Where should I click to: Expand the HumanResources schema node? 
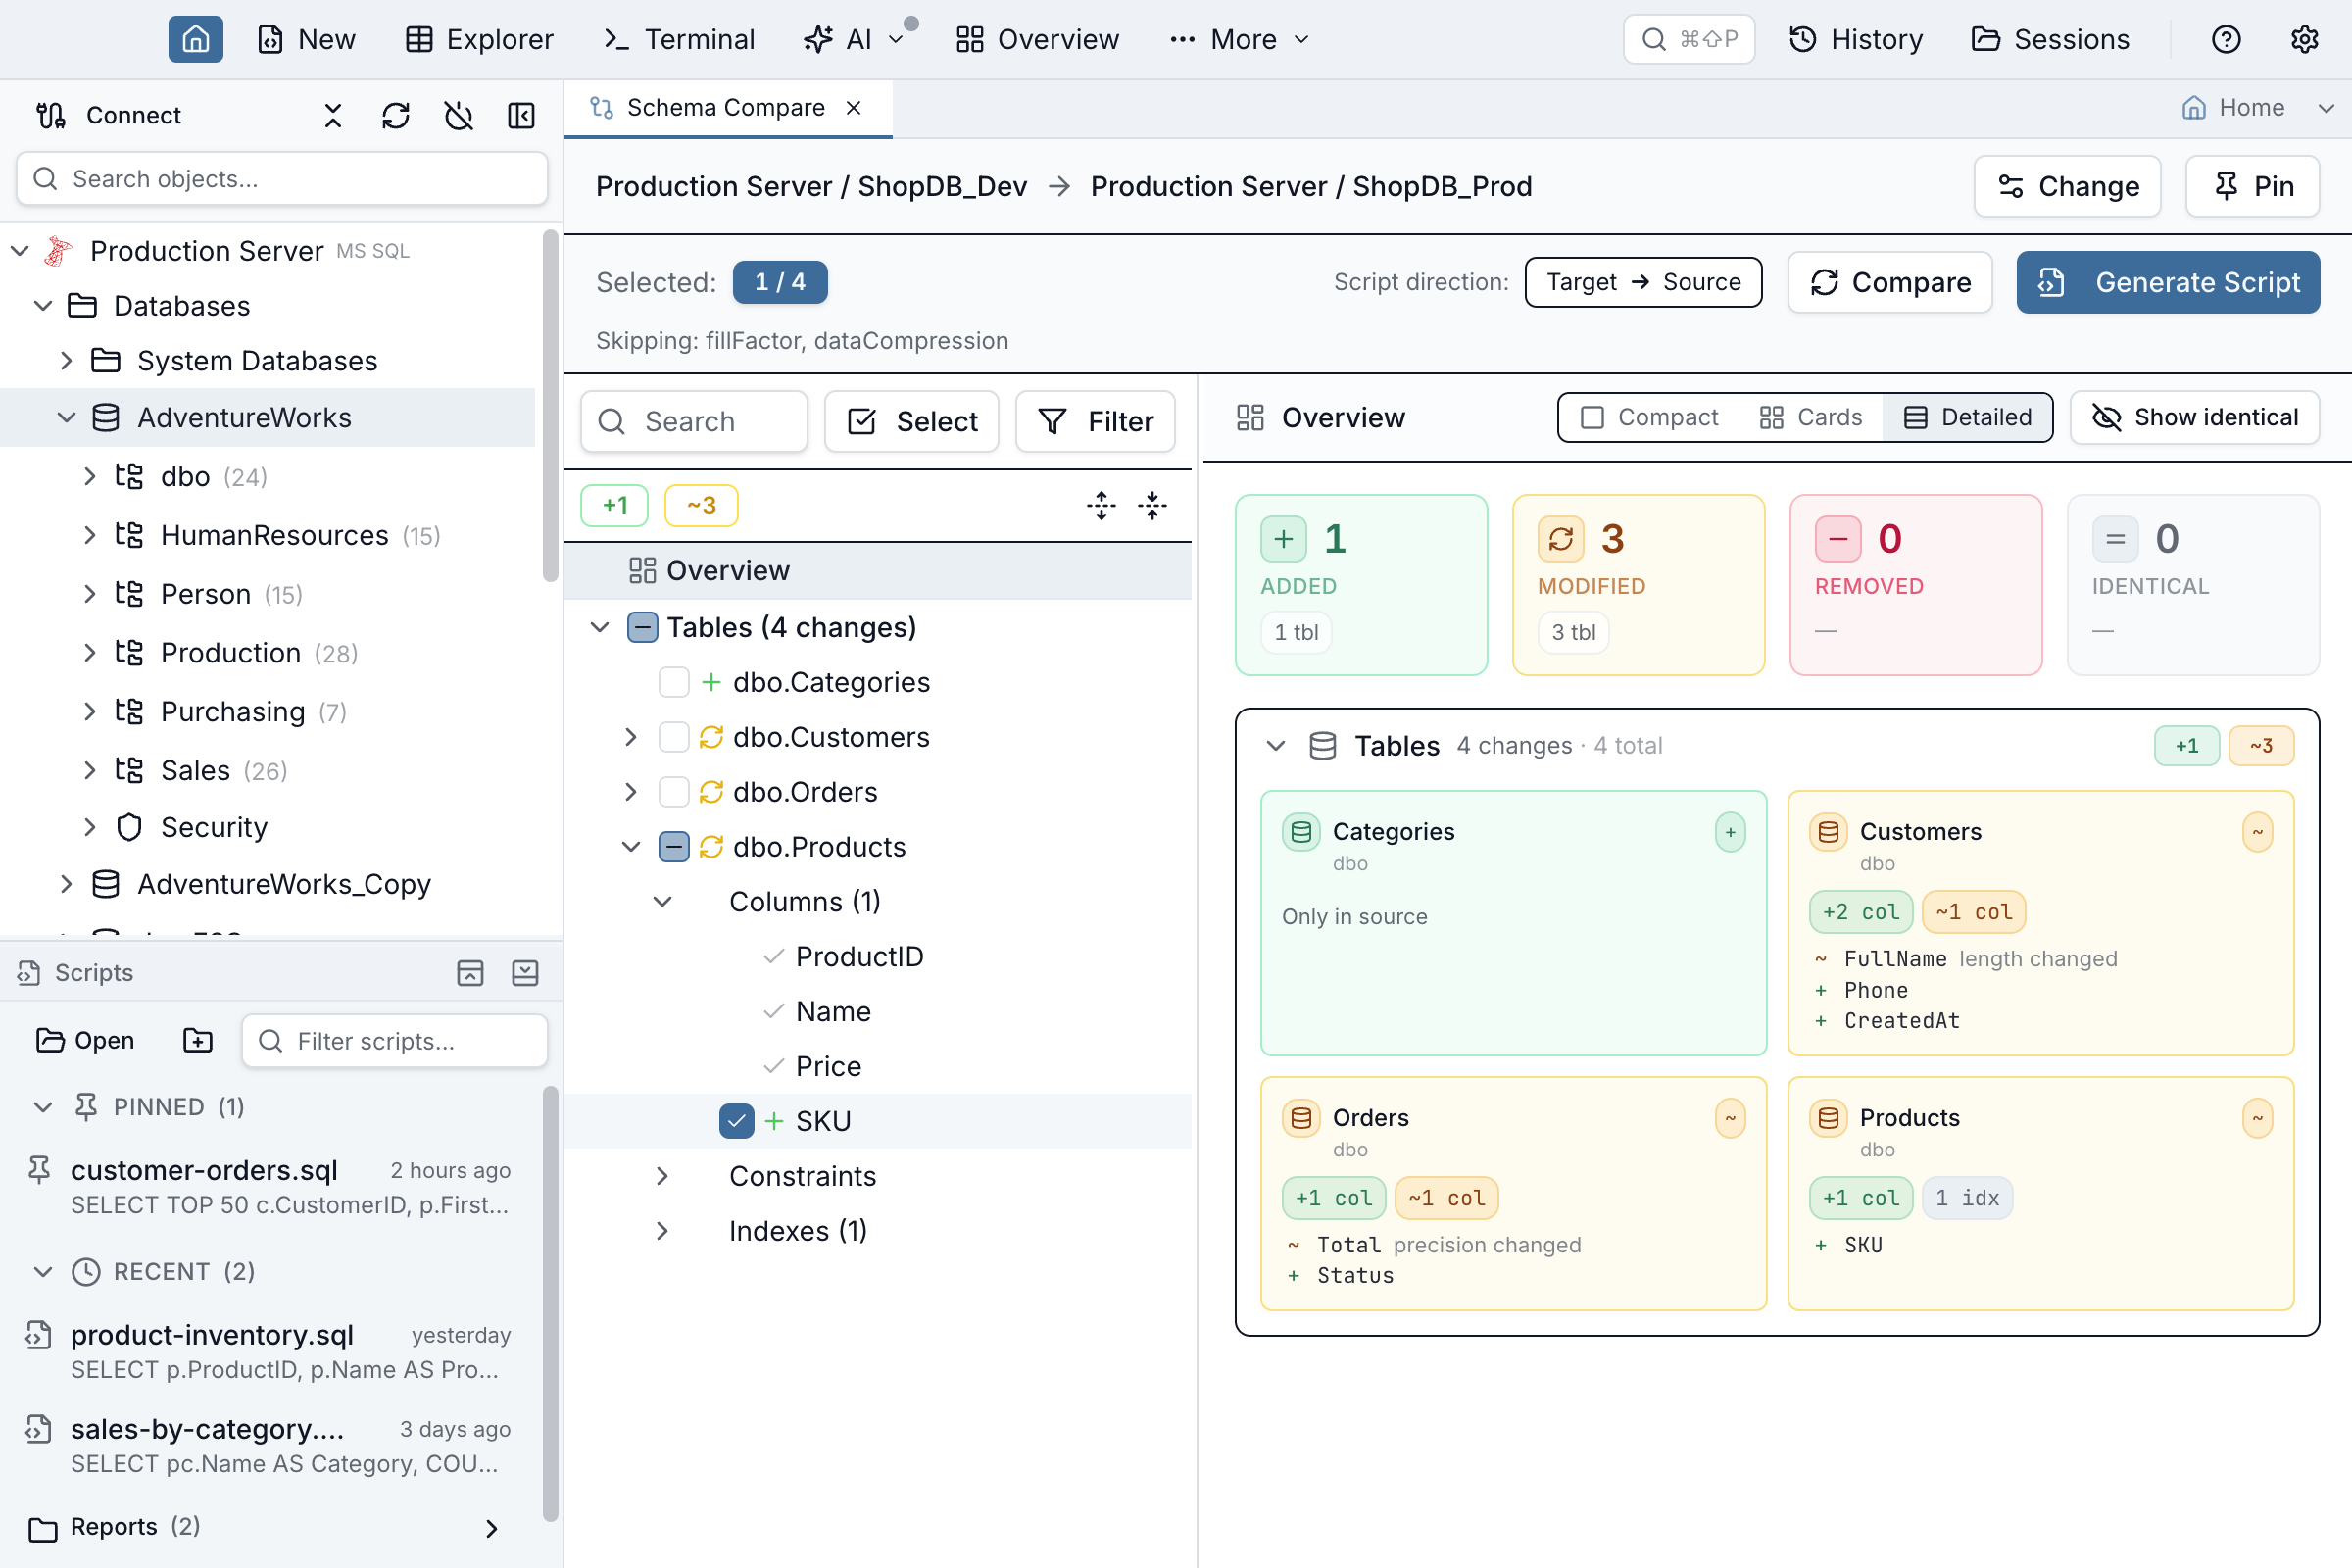[x=90, y=535]
